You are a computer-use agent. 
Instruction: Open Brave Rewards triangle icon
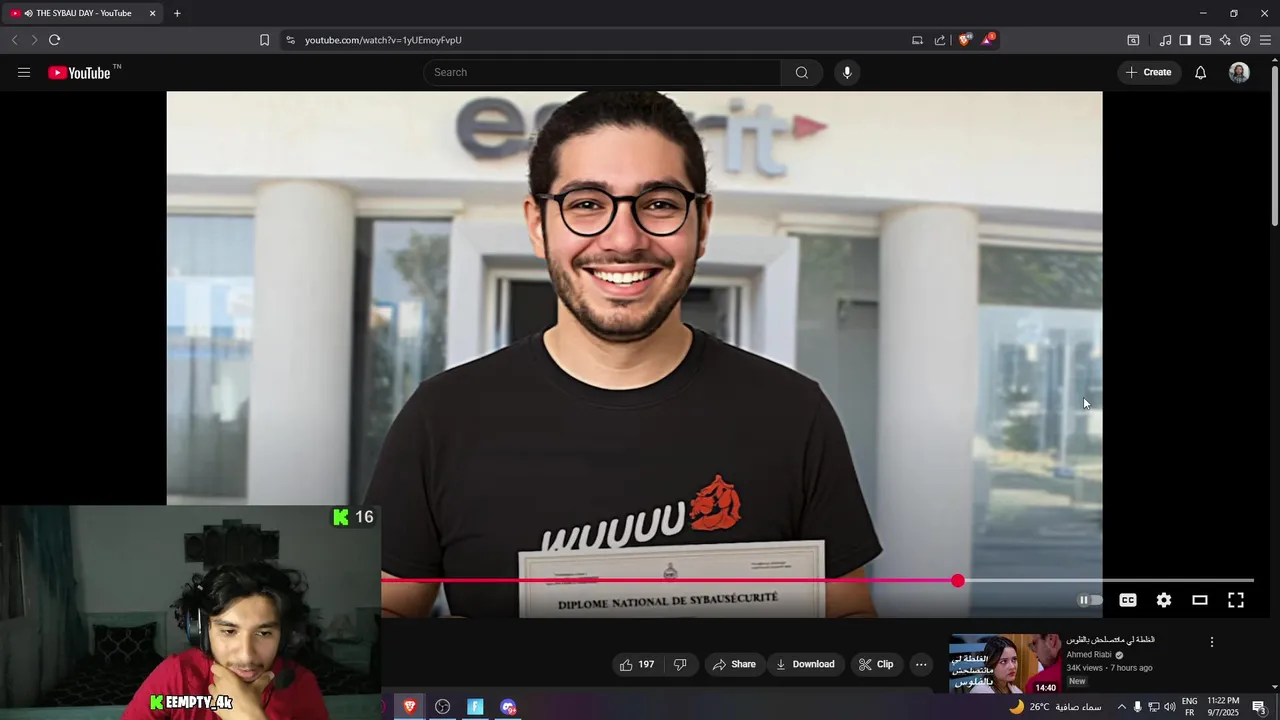point(988,40)
